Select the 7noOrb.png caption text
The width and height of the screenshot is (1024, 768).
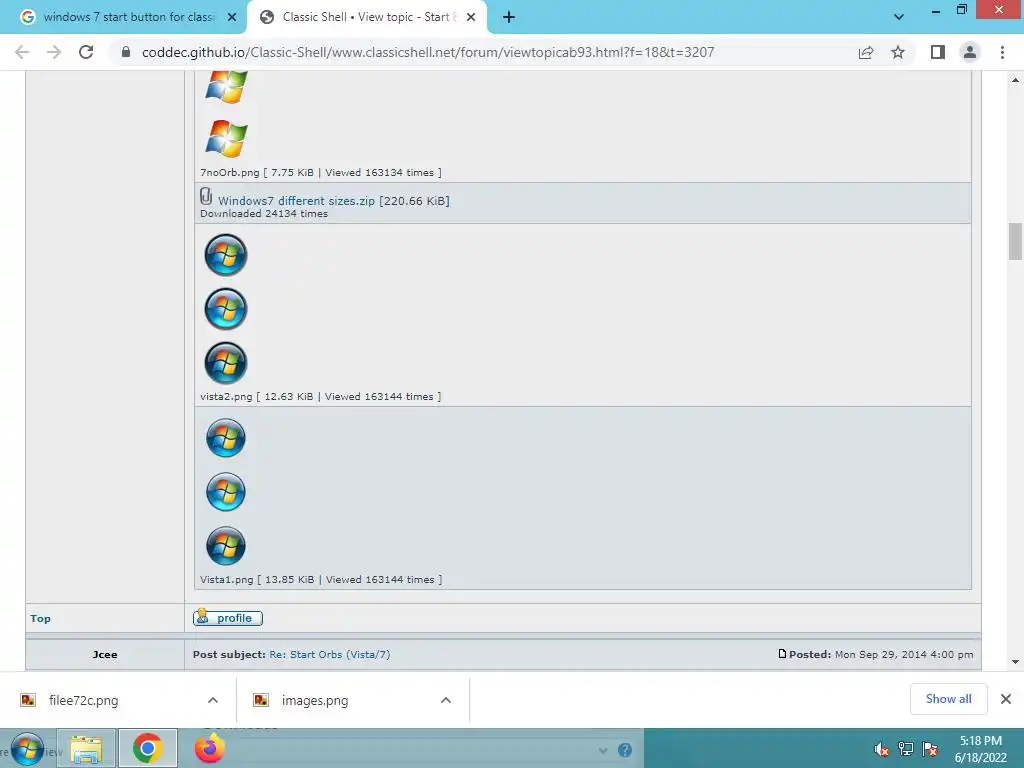(x=321, y=173)
